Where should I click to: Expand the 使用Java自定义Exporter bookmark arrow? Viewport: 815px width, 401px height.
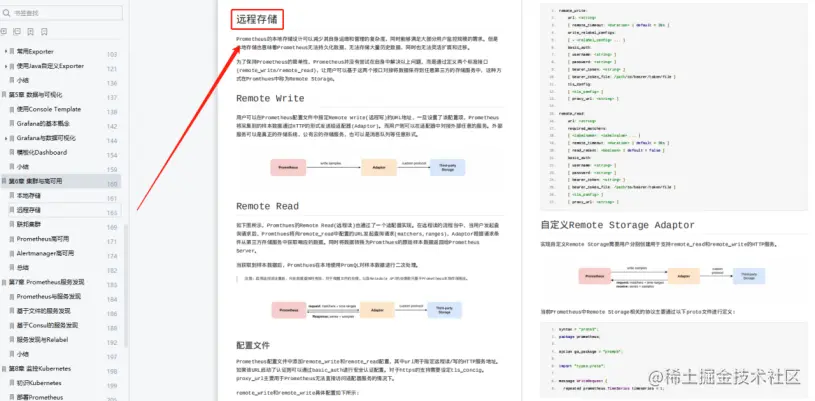click(x=6, y=66)
